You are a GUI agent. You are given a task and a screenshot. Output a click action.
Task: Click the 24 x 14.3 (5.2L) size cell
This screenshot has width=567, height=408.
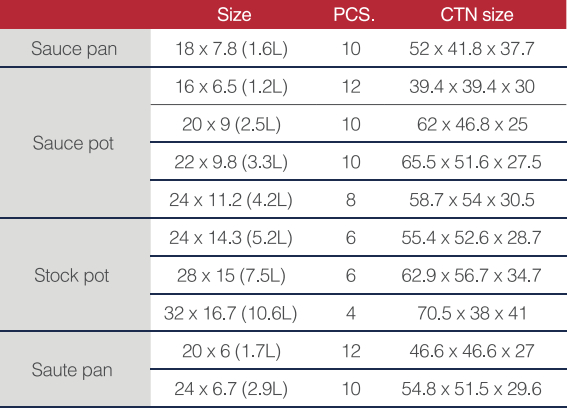pos(231,238)
